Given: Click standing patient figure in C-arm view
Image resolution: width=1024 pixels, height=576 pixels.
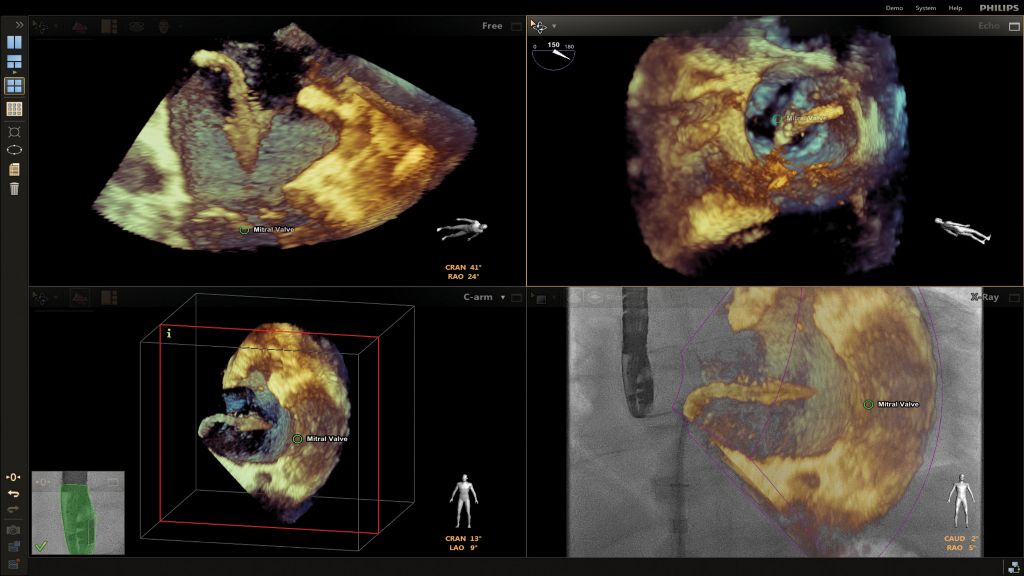Looking at the screenshot, I should click(x=463, y=501).
